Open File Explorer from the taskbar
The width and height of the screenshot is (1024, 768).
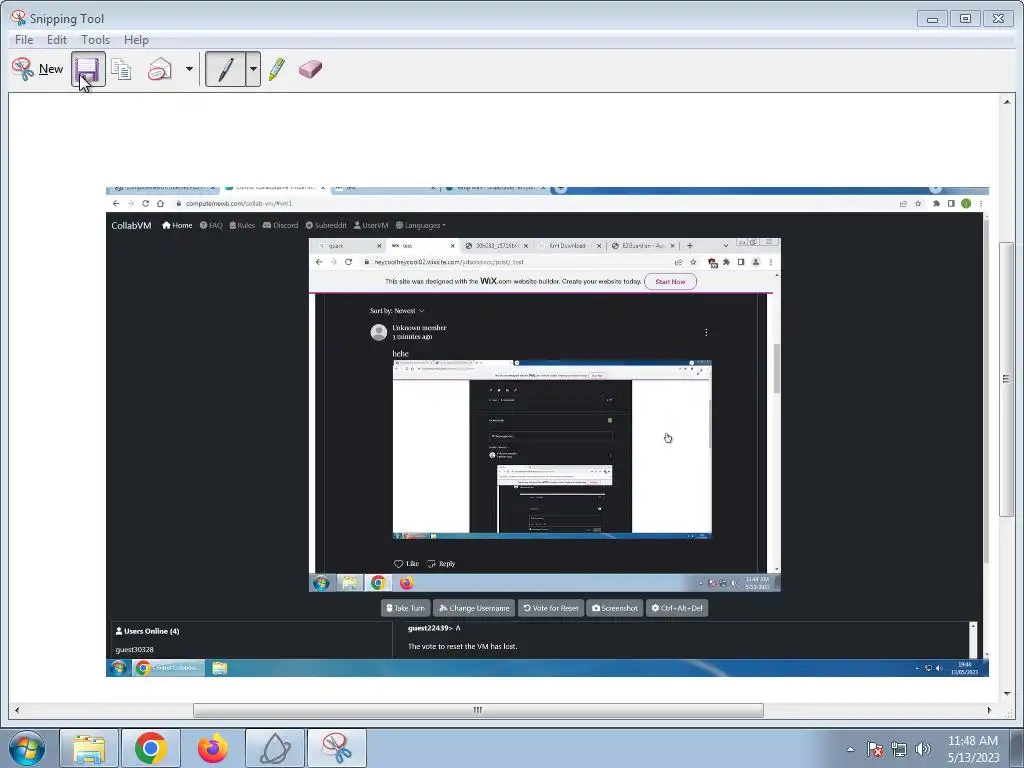(x=89, y=748)
